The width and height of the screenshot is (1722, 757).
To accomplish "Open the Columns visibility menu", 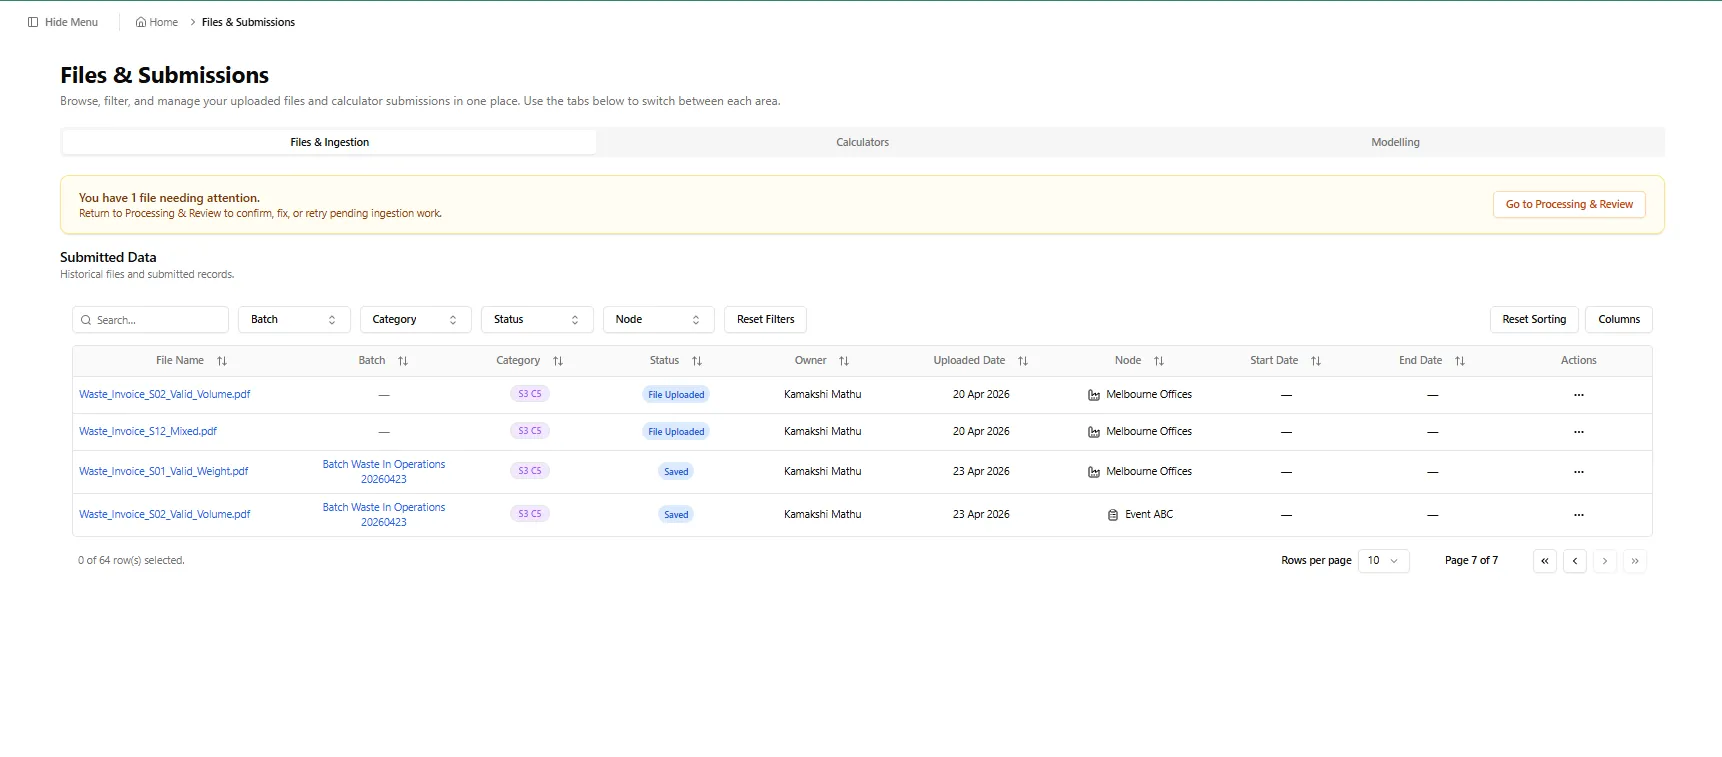I will click(x=1619, y=320).
